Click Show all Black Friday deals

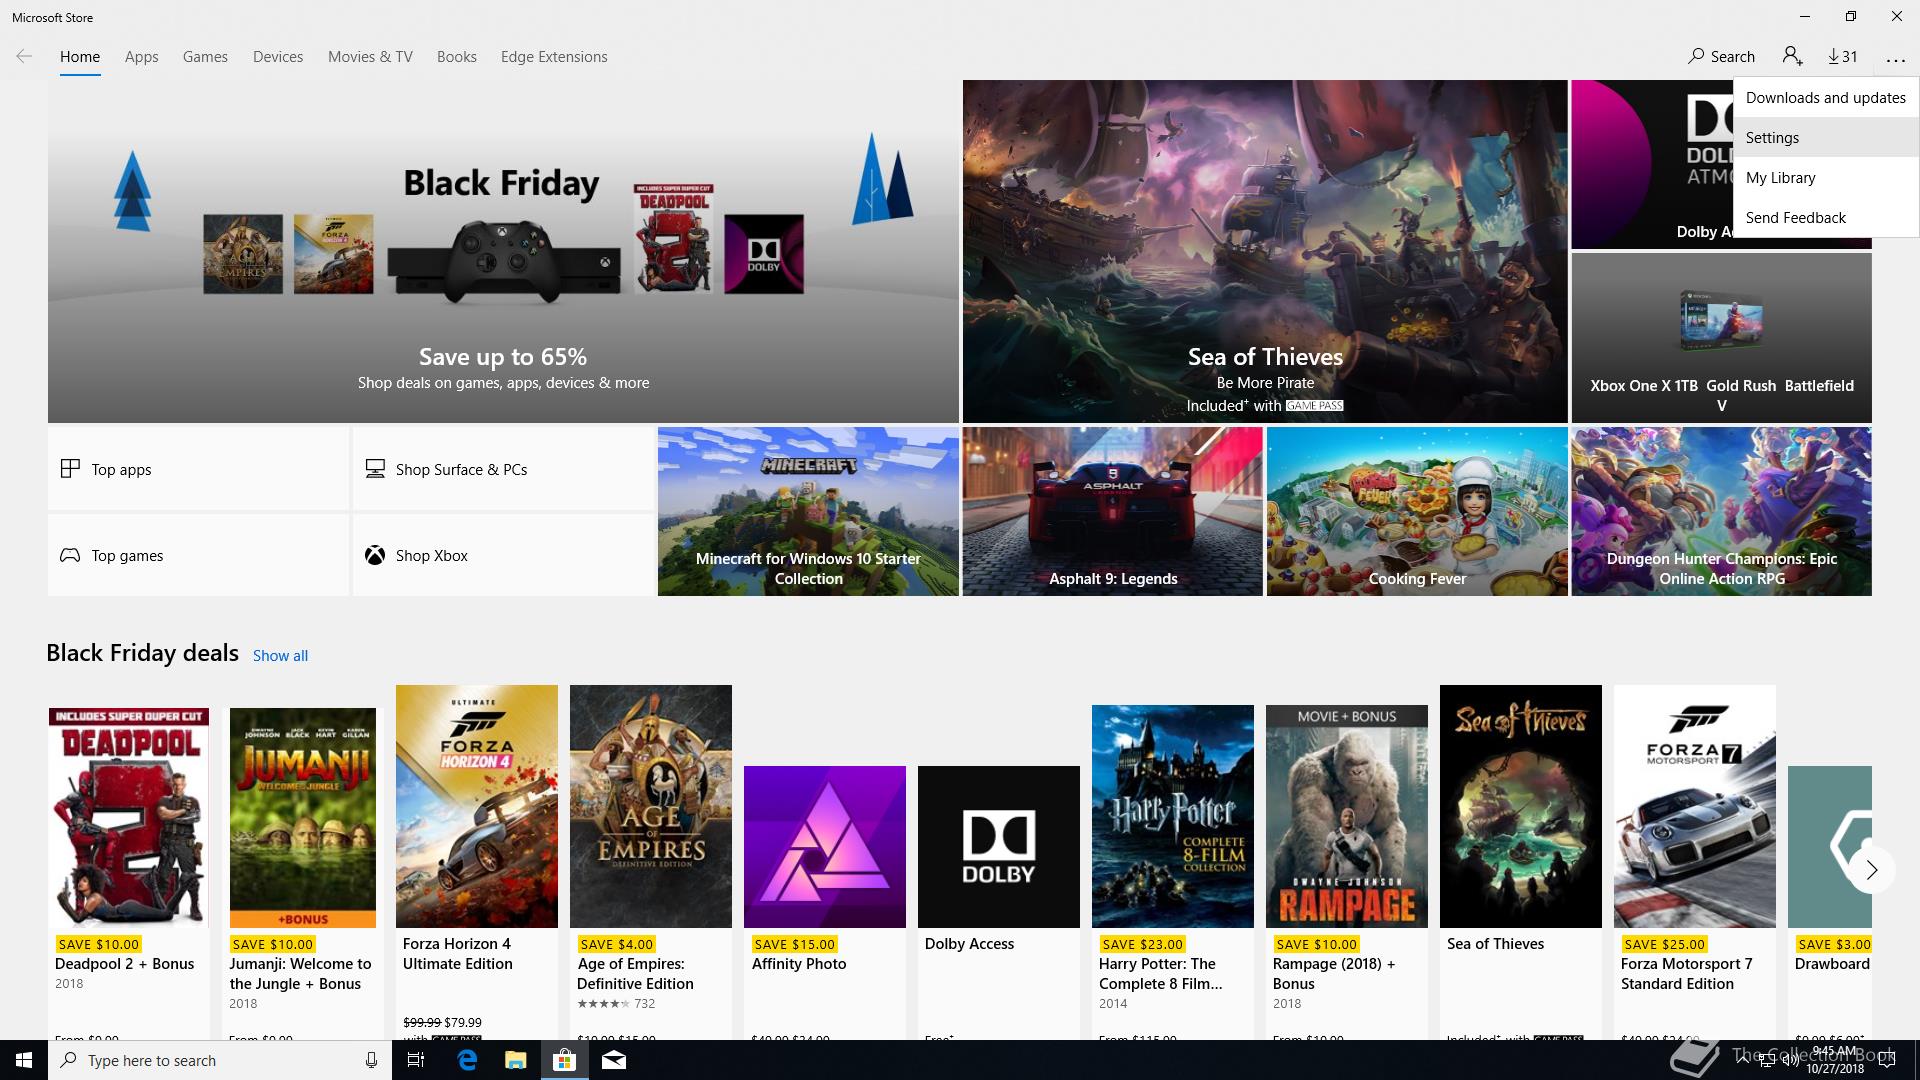(280, 655)
